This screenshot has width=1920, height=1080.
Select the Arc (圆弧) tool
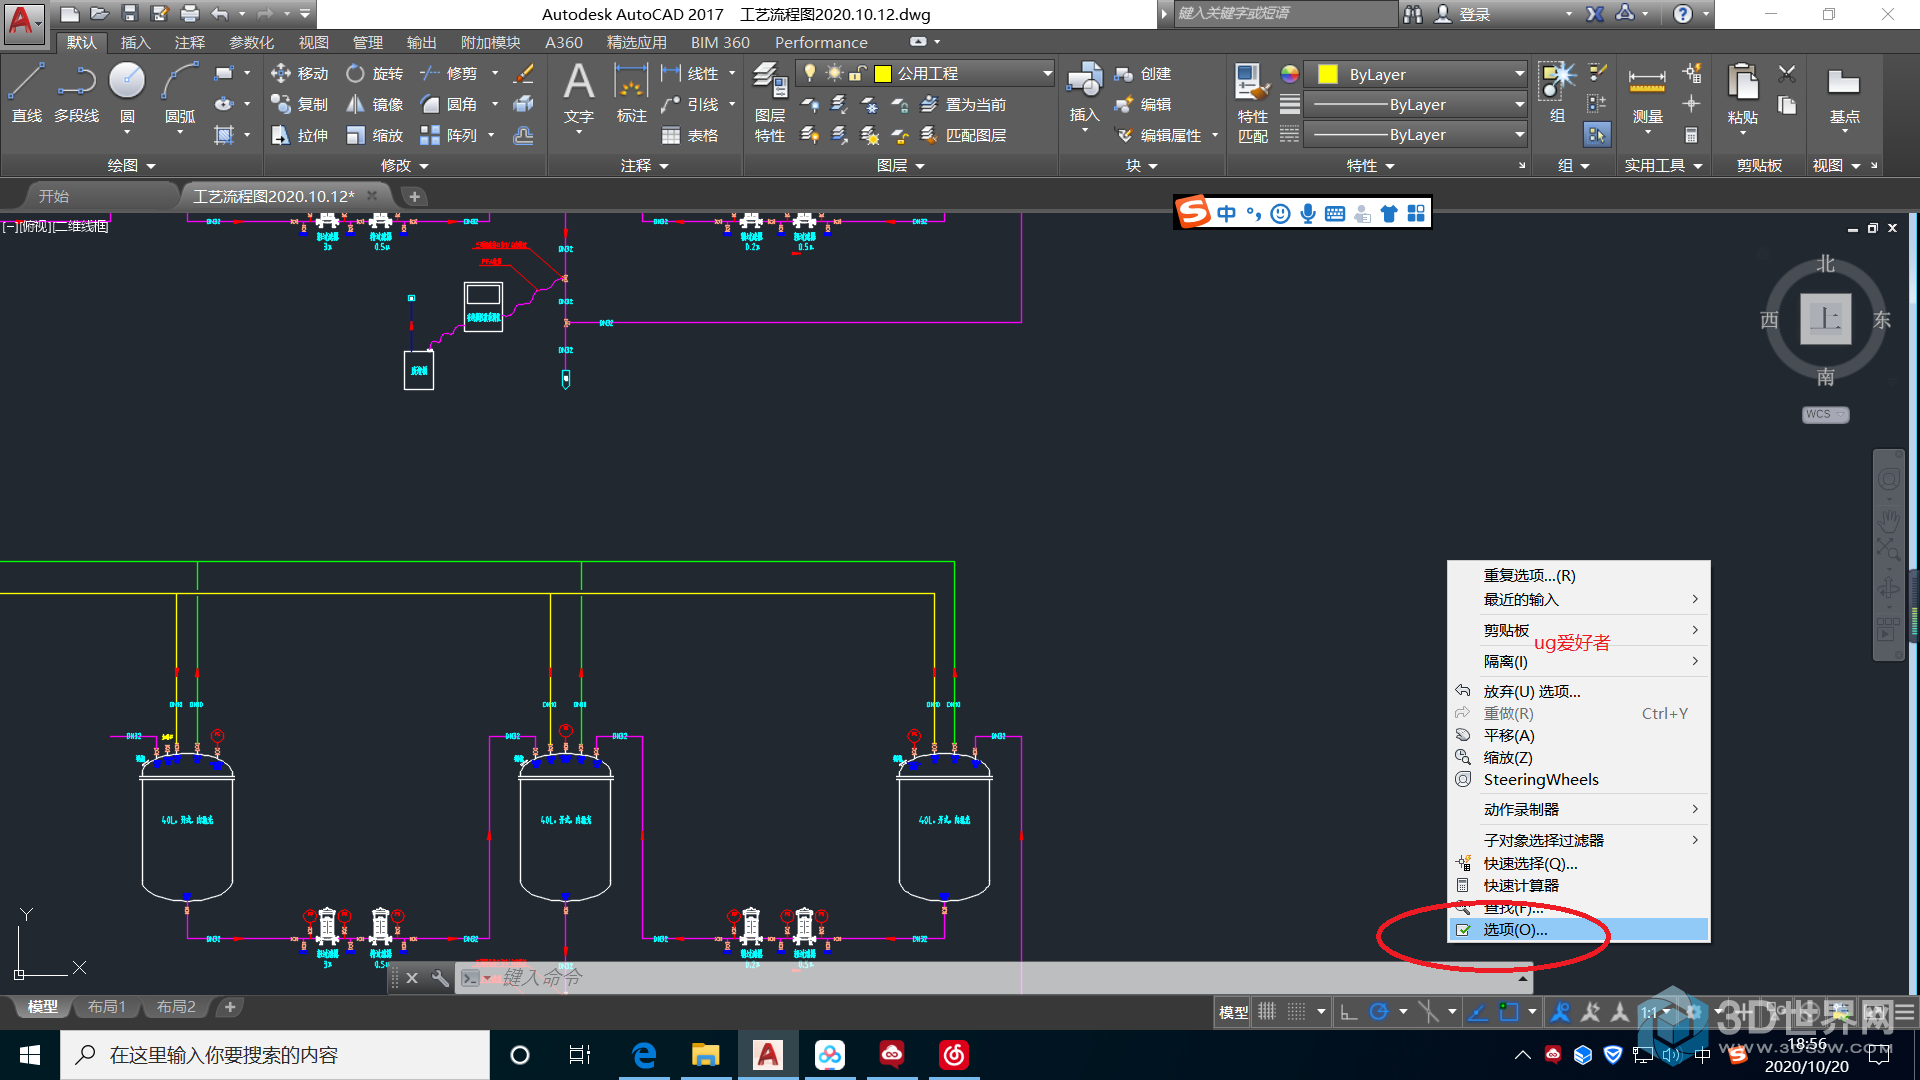pyautogui.click(x=180, y=93)
